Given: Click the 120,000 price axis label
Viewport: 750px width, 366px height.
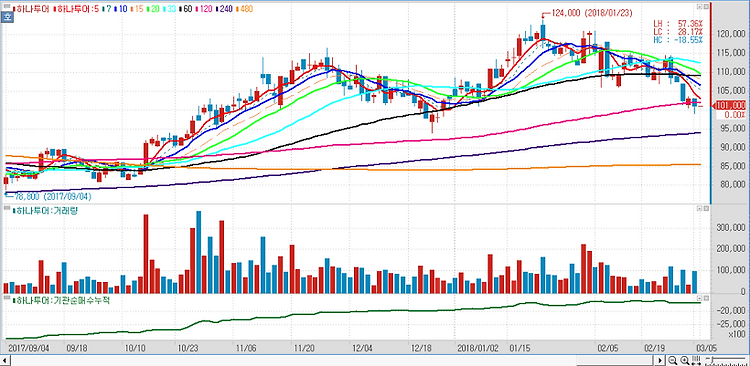Looking at the screenshot, I should tap(730, 35).
